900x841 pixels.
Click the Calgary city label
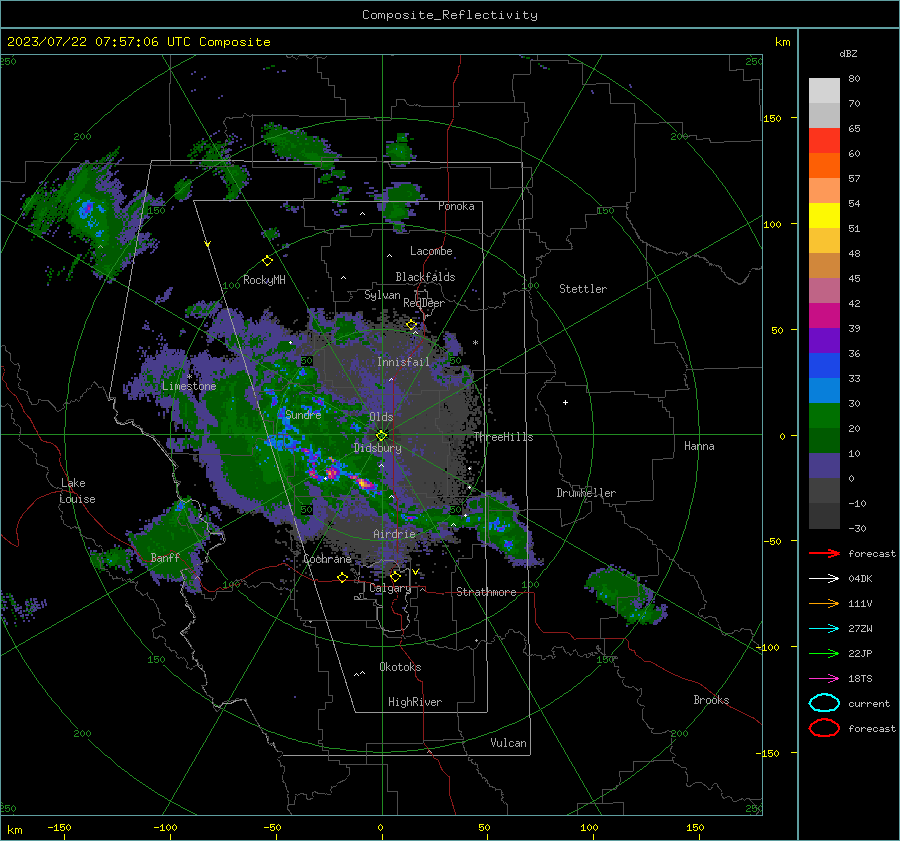[390, 588]
